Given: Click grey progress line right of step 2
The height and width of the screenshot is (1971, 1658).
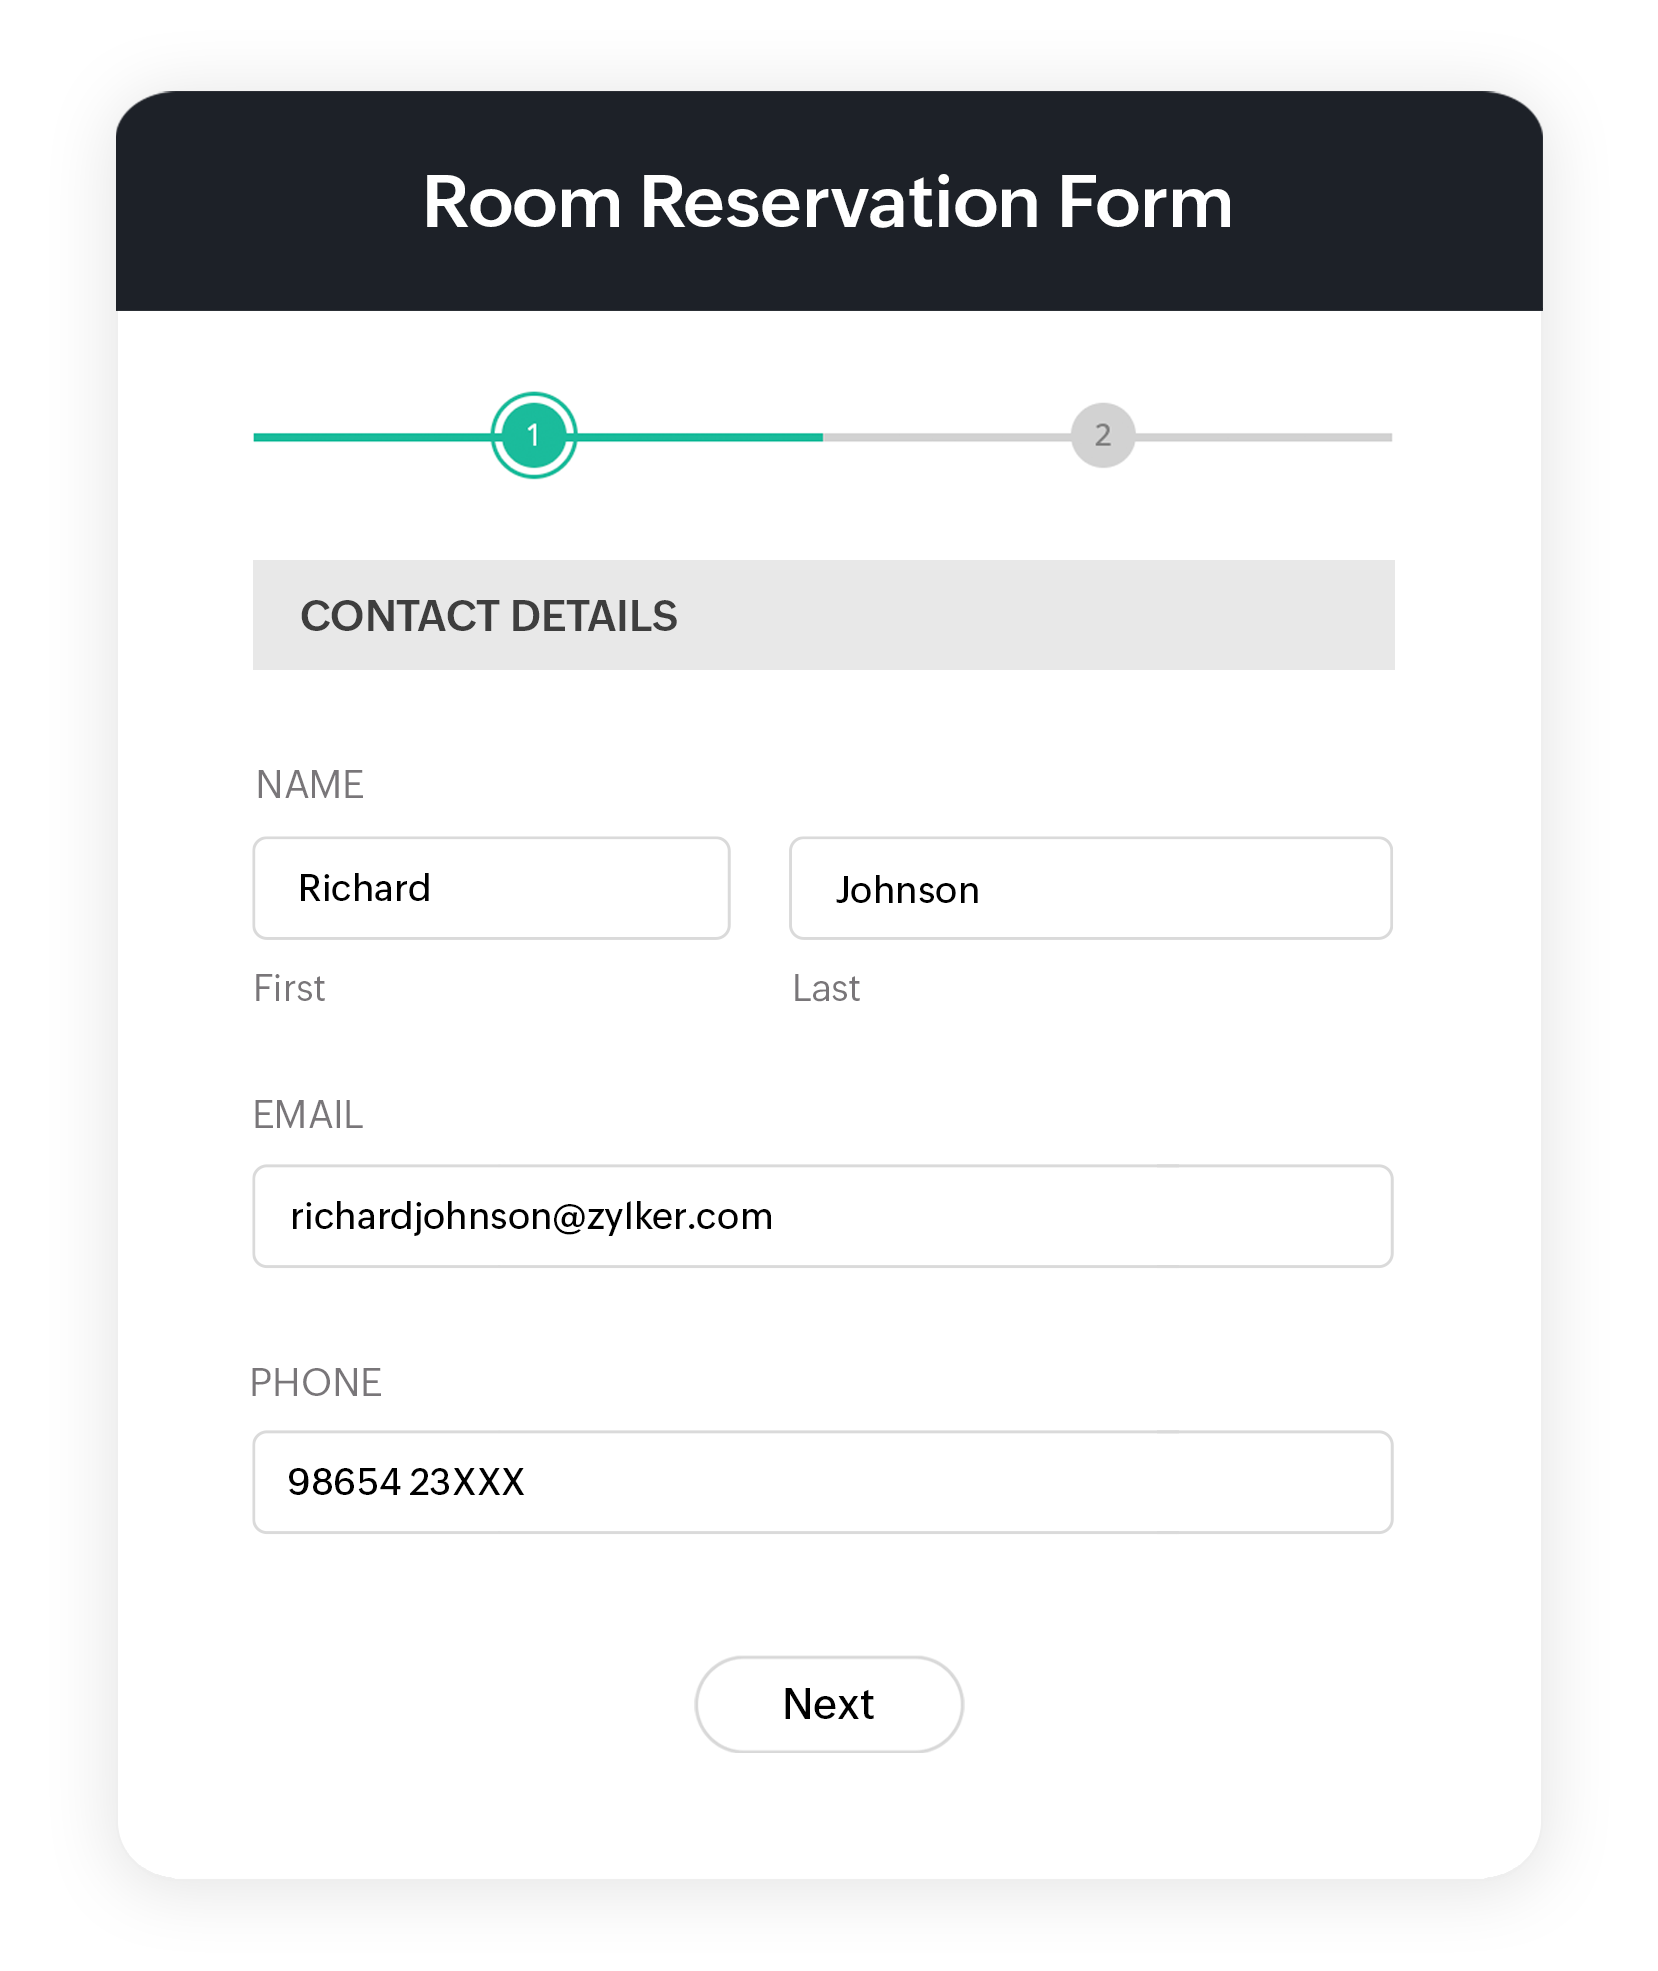Looking at the screenshot, I should [x=1263, y=437].
